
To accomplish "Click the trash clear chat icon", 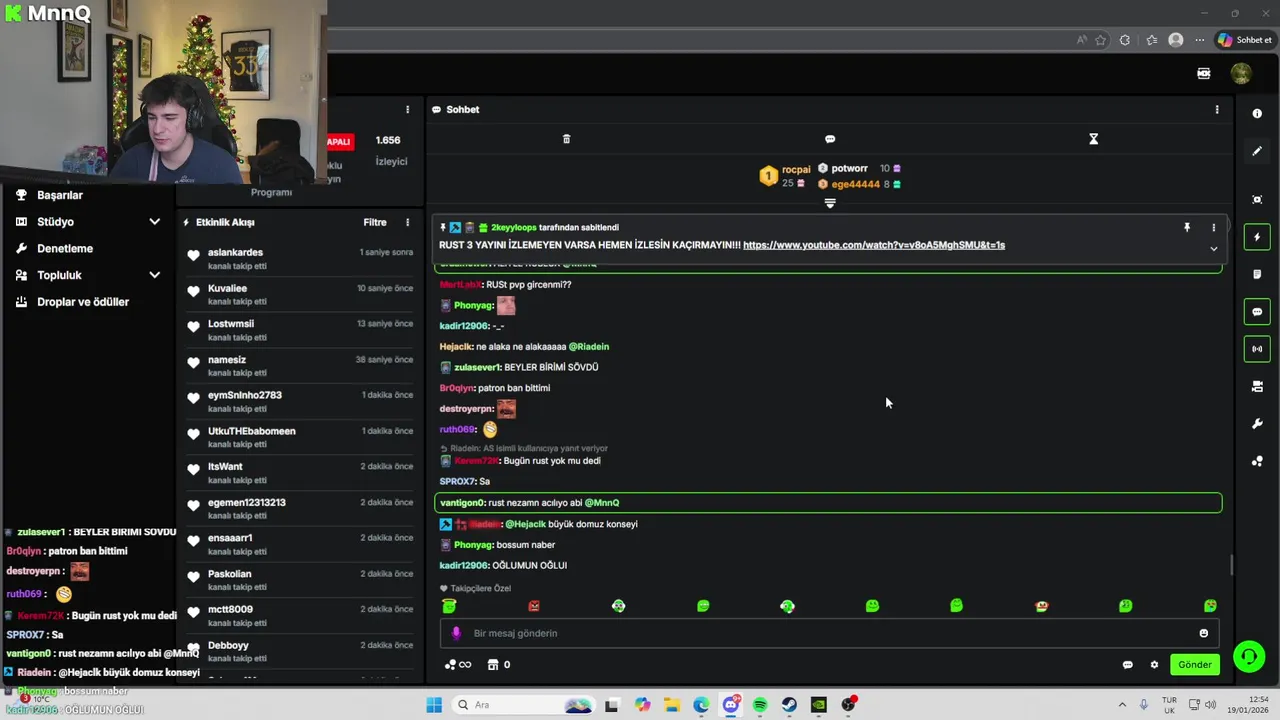I will pyautogui.click(x=566, y=139).
